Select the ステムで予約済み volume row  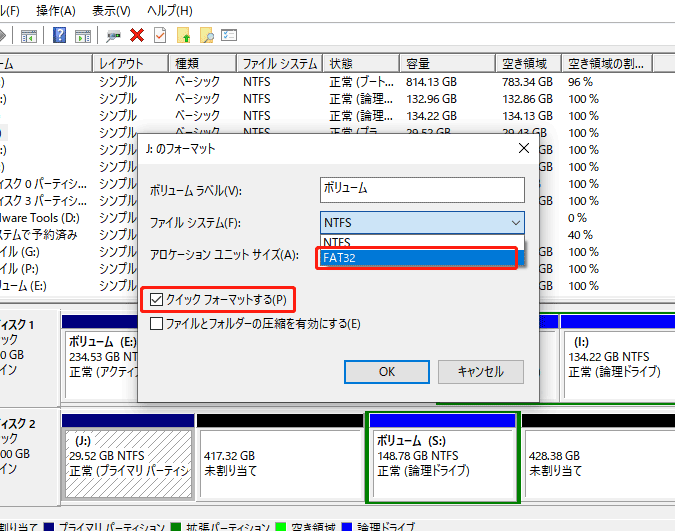[x=39, y=235]
